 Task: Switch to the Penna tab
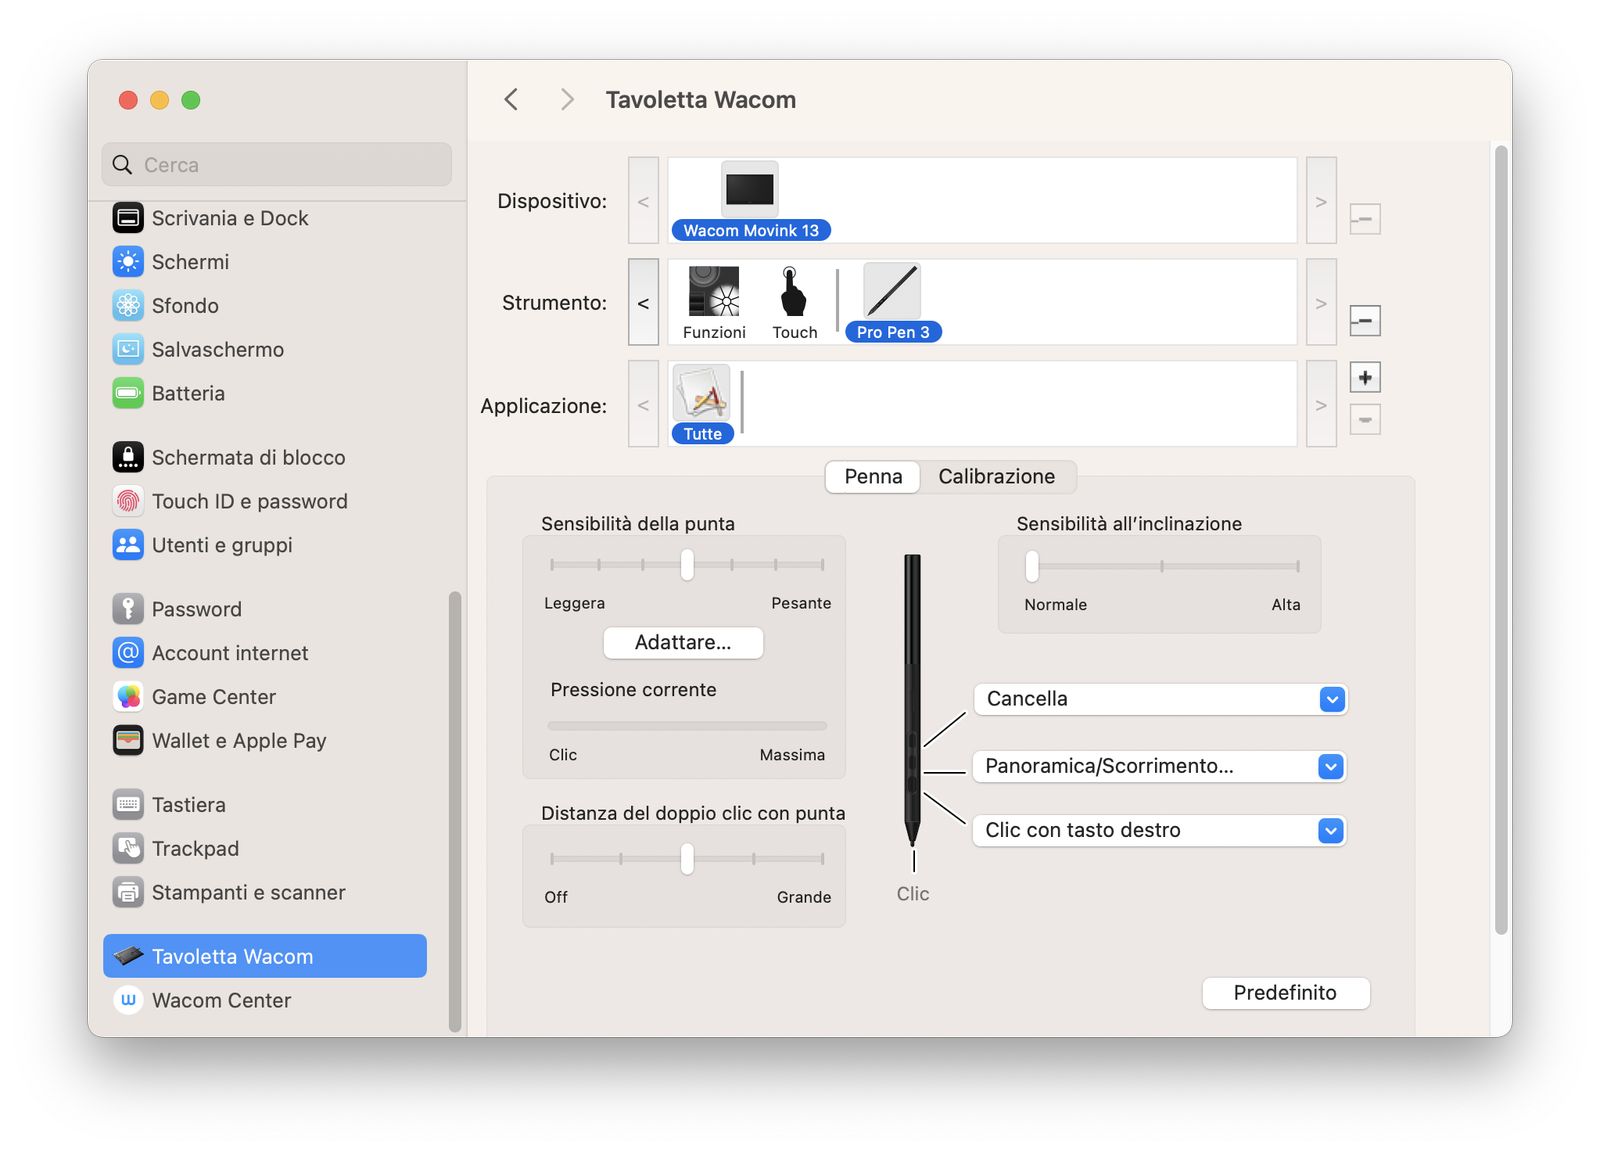coord(873,477)
